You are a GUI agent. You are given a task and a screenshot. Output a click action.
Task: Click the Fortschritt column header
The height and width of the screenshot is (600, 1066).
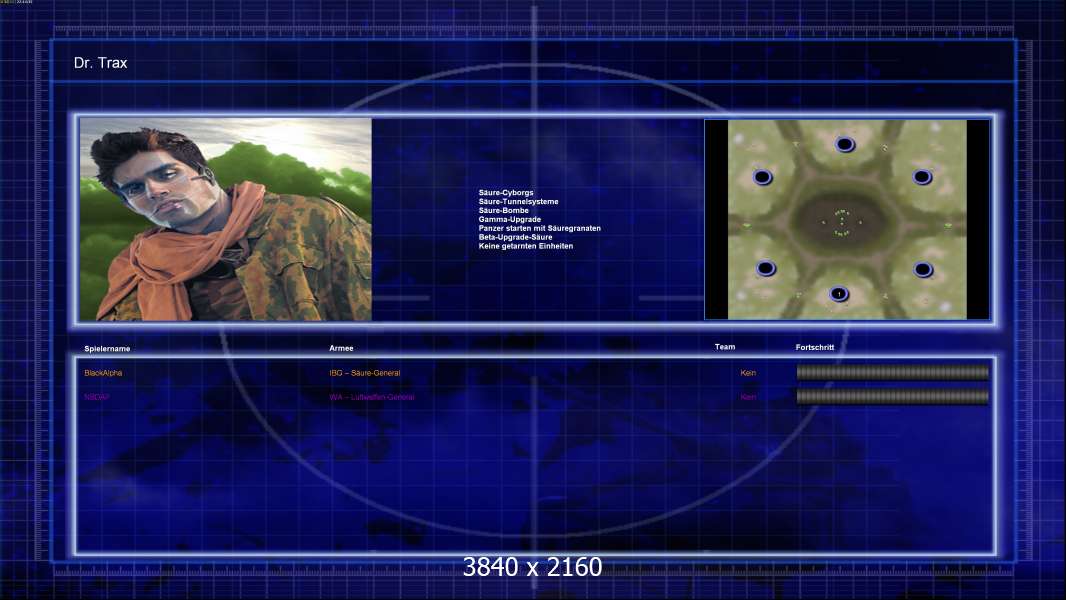(x=814, y=347)
